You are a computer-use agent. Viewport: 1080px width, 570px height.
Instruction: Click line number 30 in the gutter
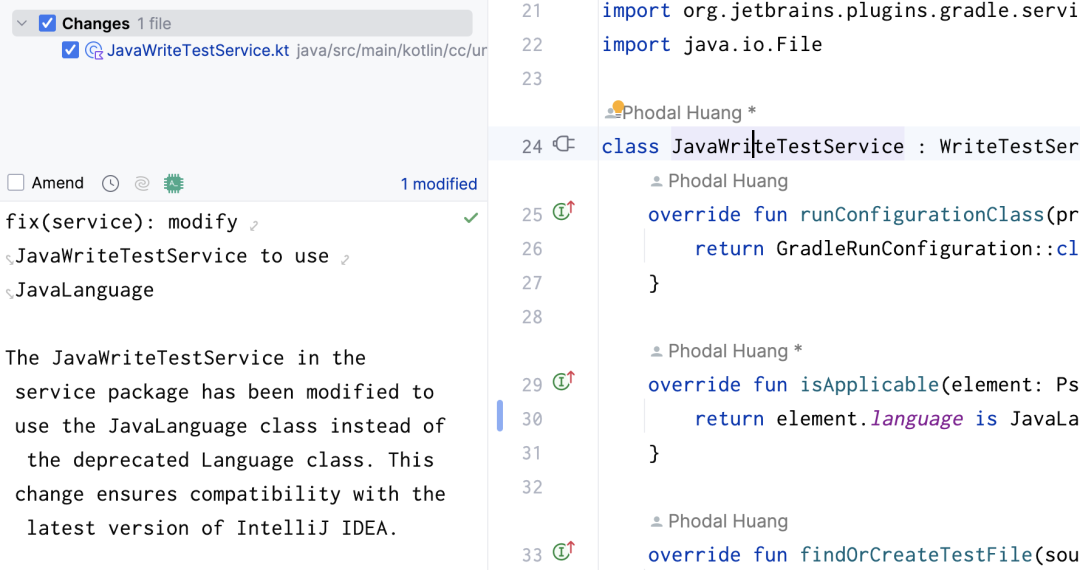(x=532, y=419)
